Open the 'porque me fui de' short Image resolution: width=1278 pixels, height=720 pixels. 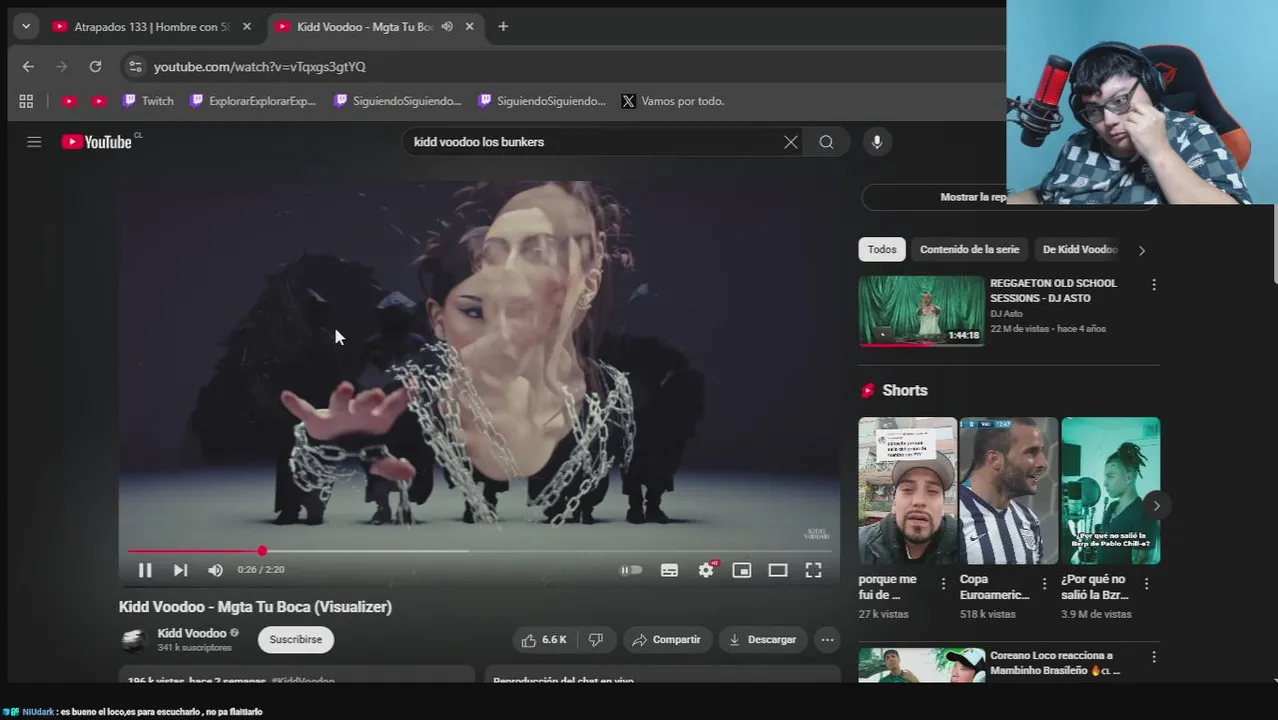click(907, 491)
